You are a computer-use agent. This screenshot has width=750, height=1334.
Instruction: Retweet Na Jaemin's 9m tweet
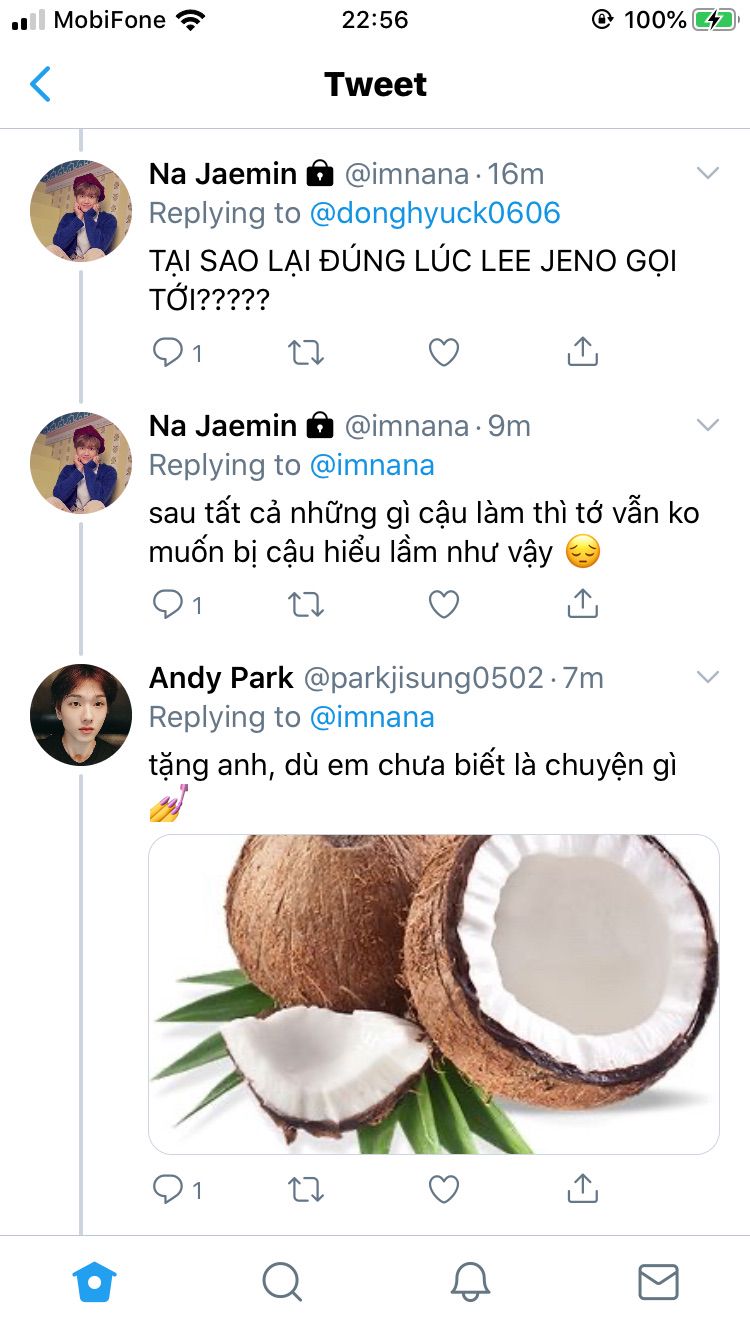tap(305, 604)
